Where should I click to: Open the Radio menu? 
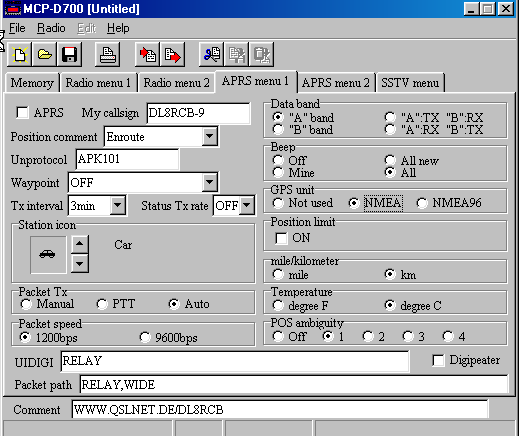click(51, 28)
